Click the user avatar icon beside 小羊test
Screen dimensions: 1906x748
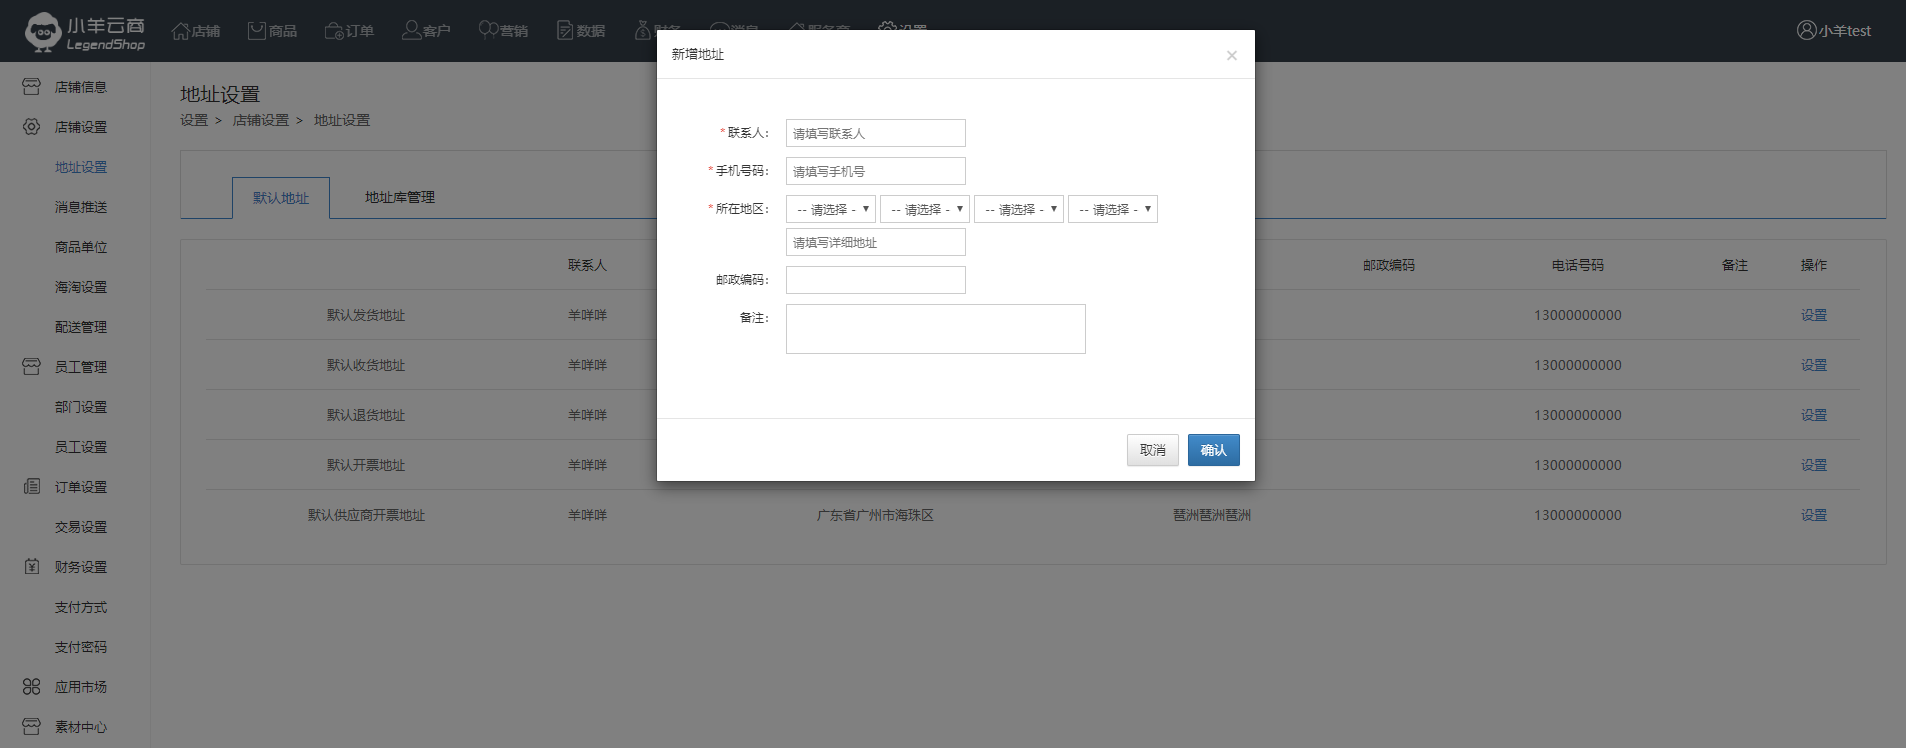pos(1806,30)
